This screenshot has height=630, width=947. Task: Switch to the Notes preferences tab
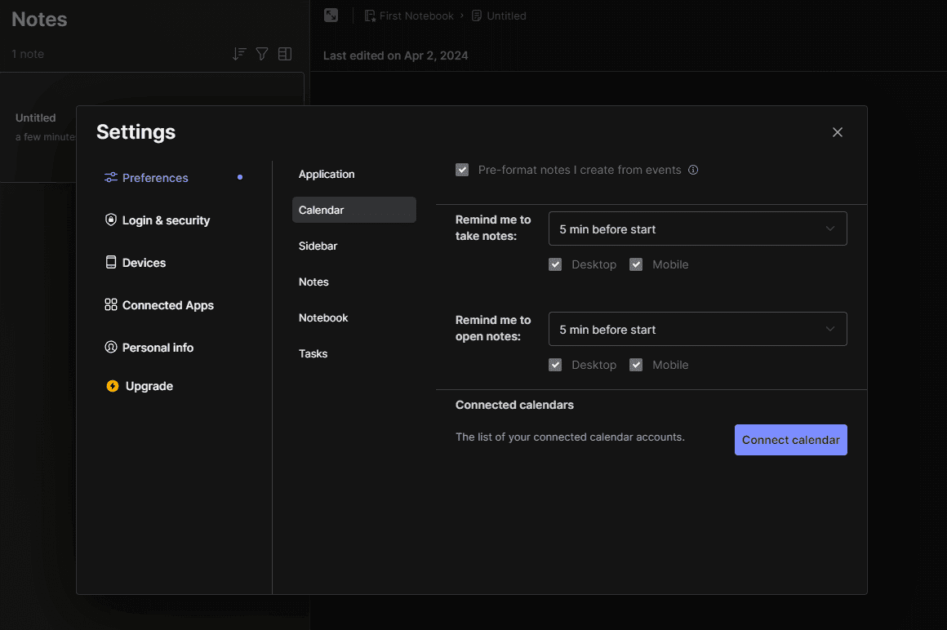click(313, 281)
